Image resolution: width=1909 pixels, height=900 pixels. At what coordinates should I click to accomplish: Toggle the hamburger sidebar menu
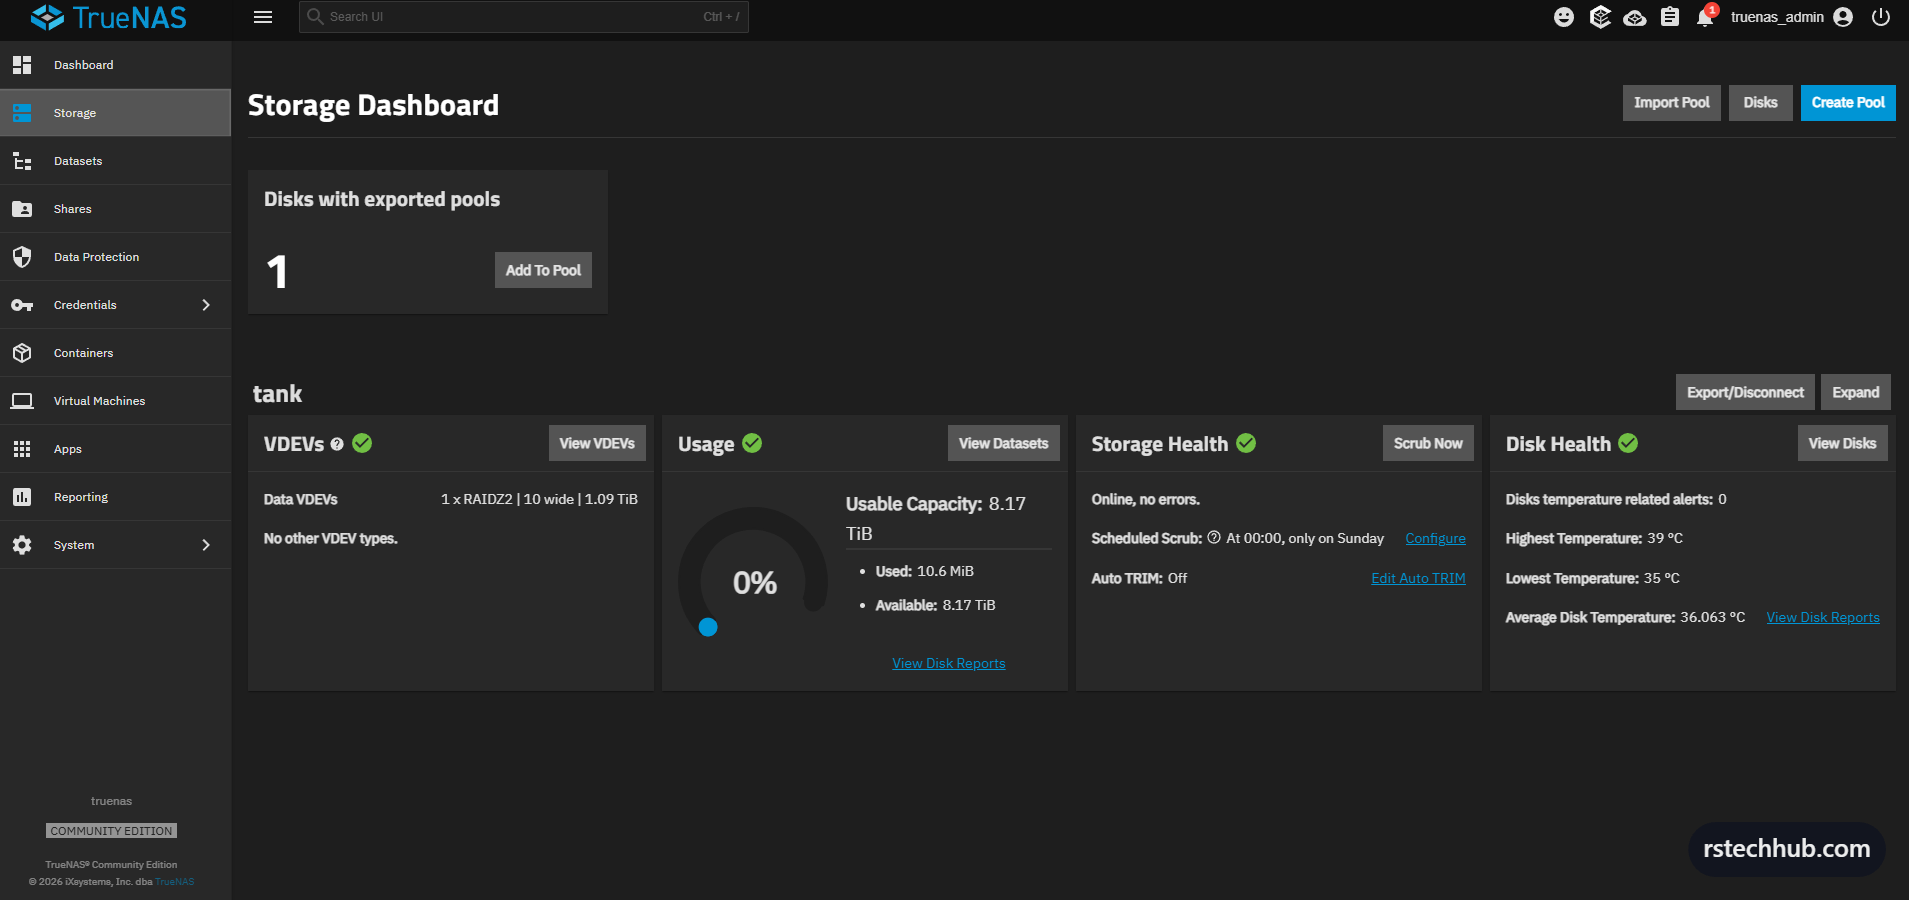tap(263, 17)
